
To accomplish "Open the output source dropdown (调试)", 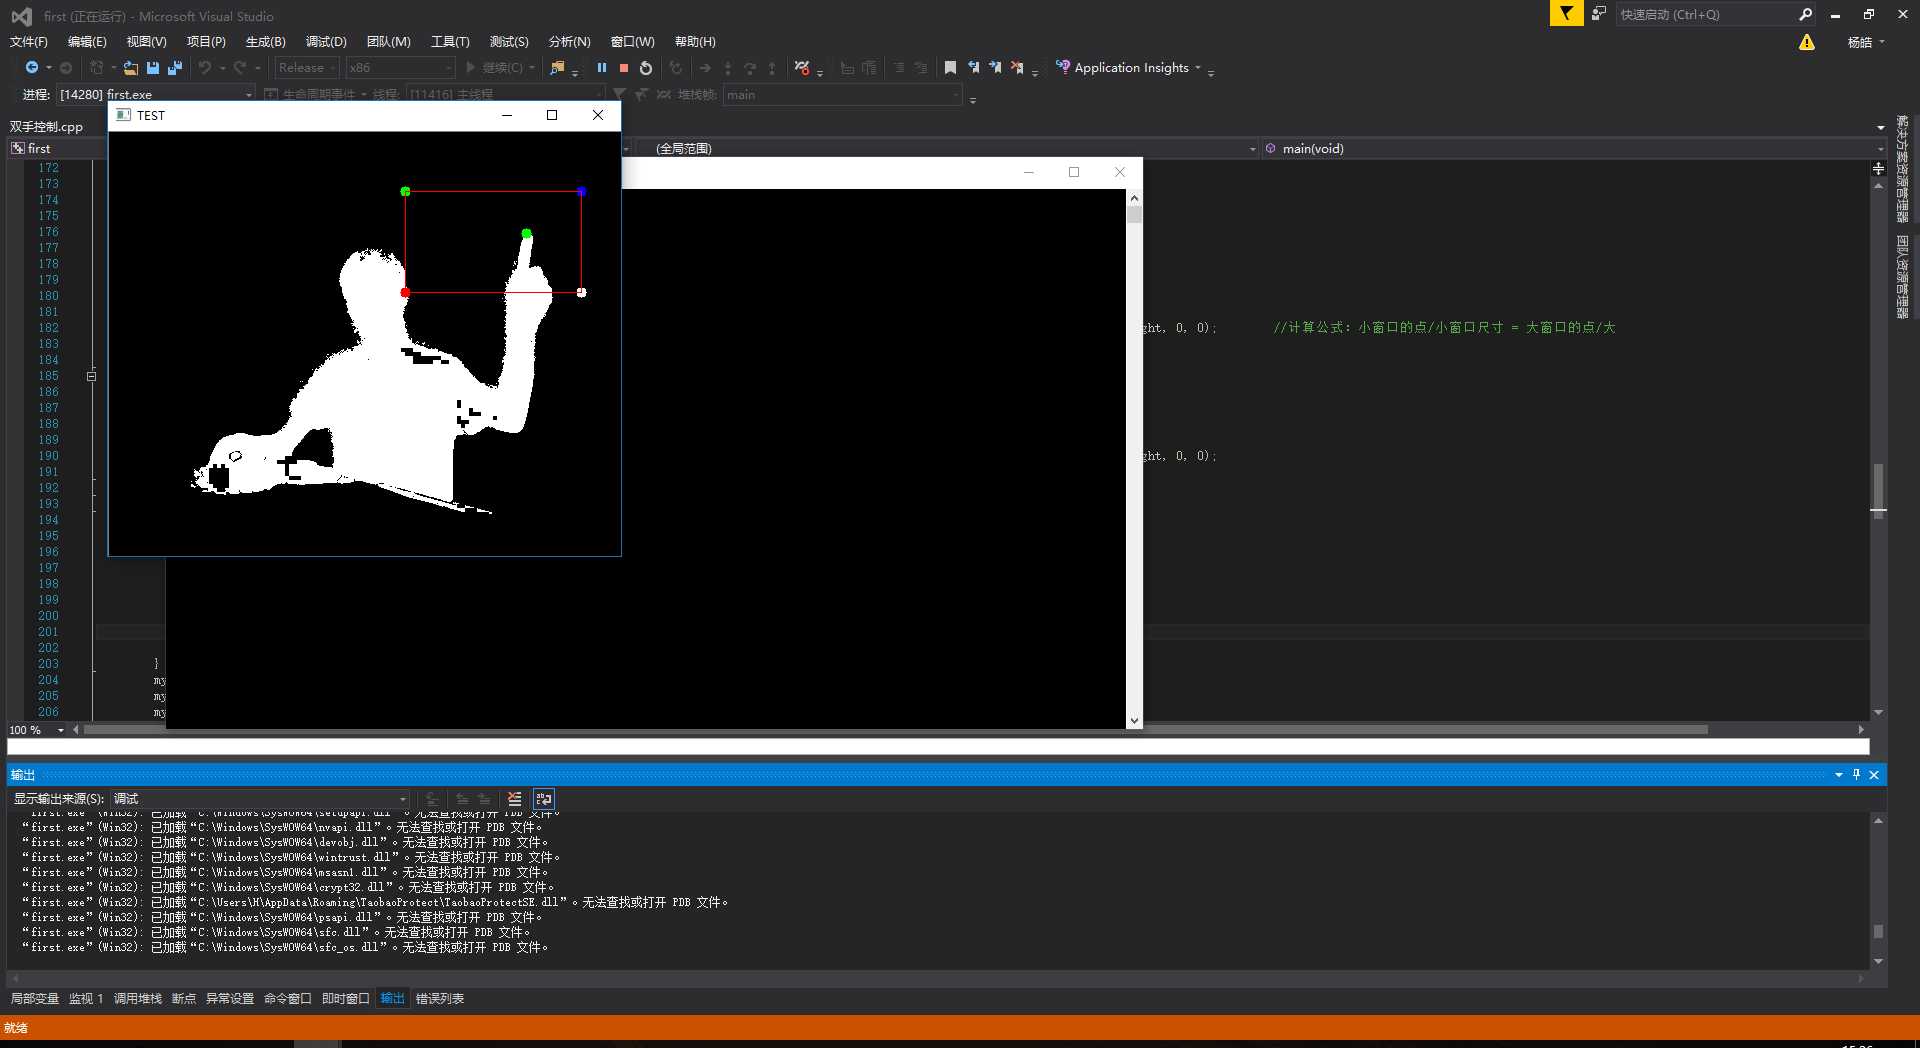I will point(260,799).
